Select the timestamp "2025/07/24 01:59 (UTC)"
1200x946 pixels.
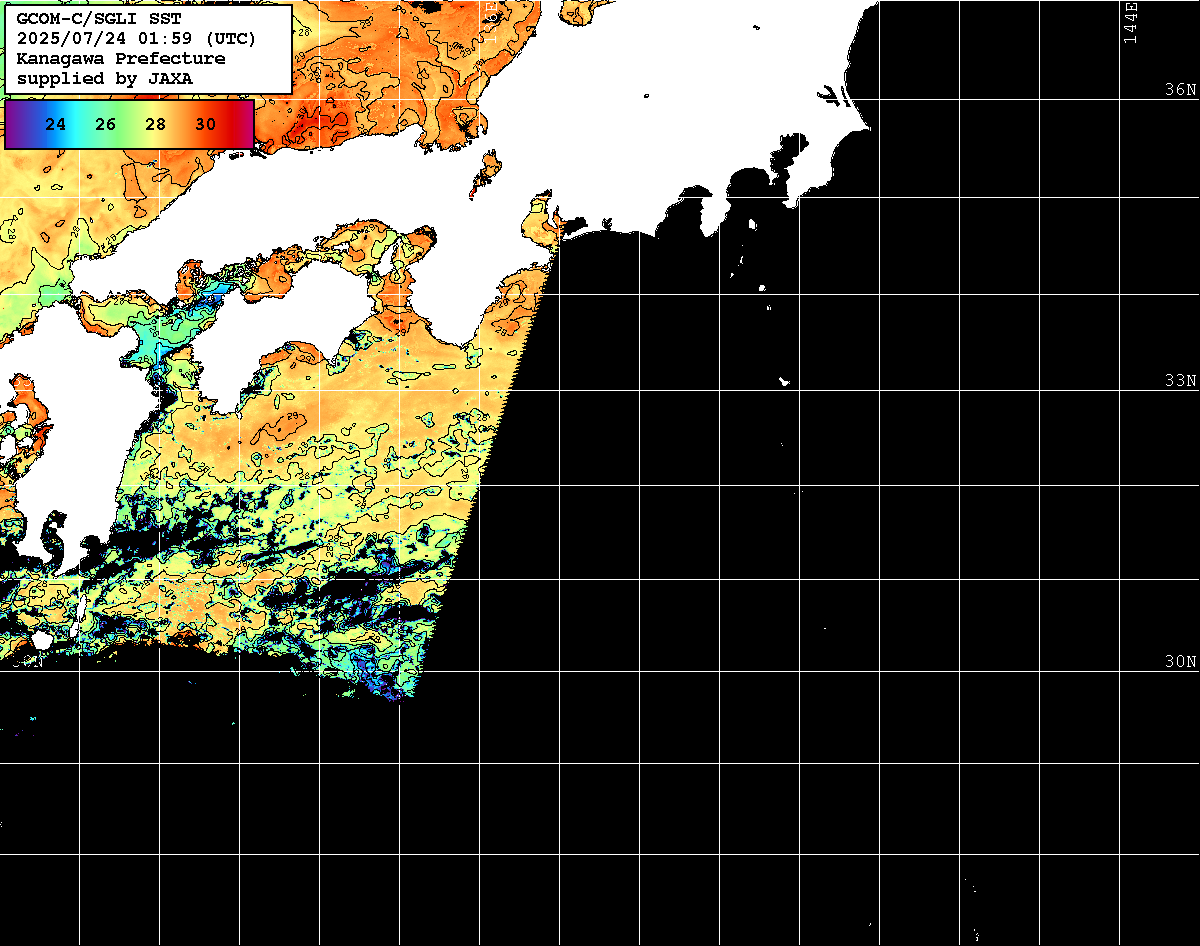136,39
